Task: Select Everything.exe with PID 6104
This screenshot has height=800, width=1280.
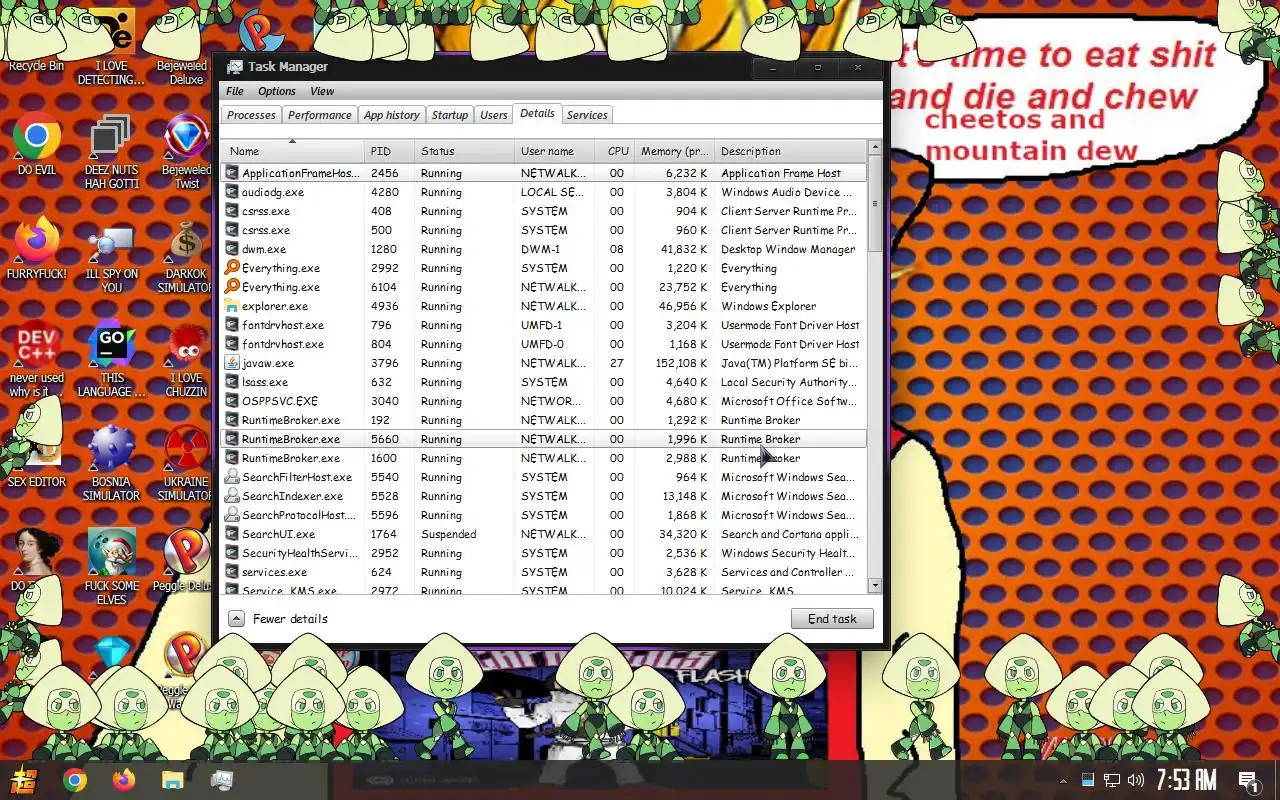Action: (543, 287)
